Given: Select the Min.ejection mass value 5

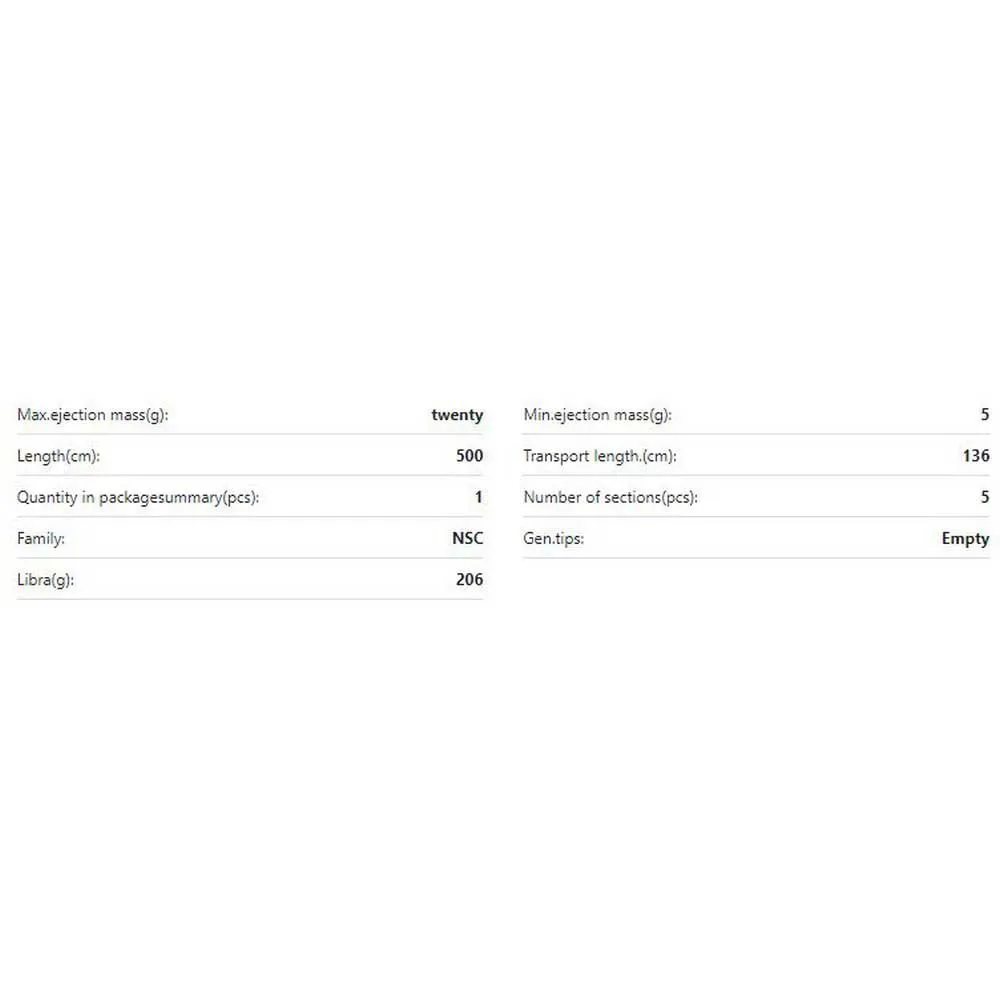Looking at the screenshot, I should pos(984,415).
